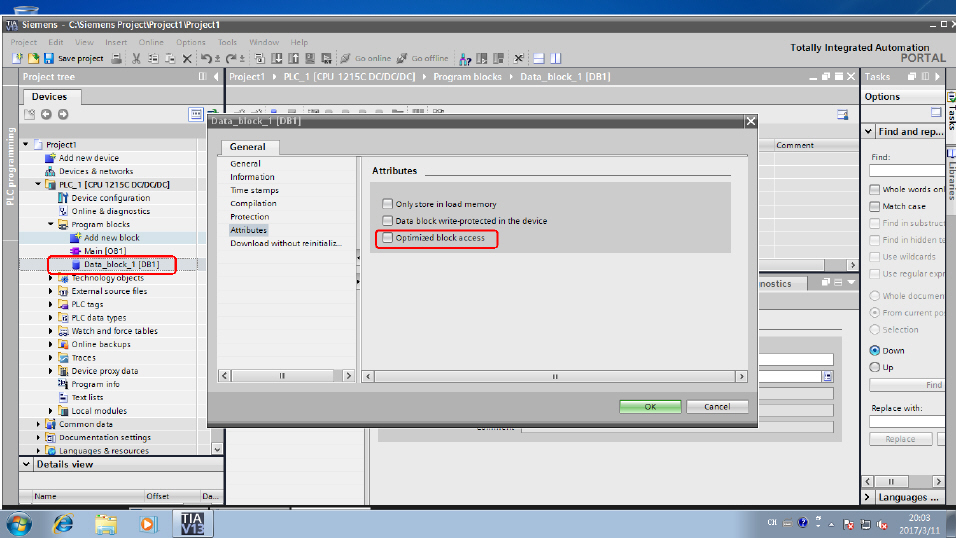Collapse the Details view section
The width and height of the screenshot is (956, 538).
pos(26,464)
